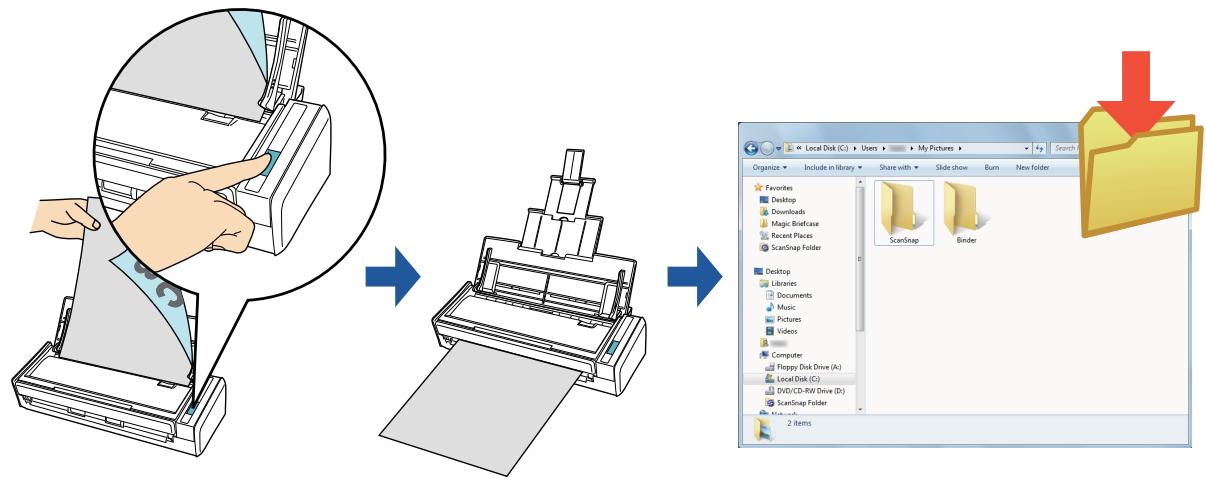Click the Explorer search box
The width and height of the screenshot is (1206, 479).
click(1064, 149)
